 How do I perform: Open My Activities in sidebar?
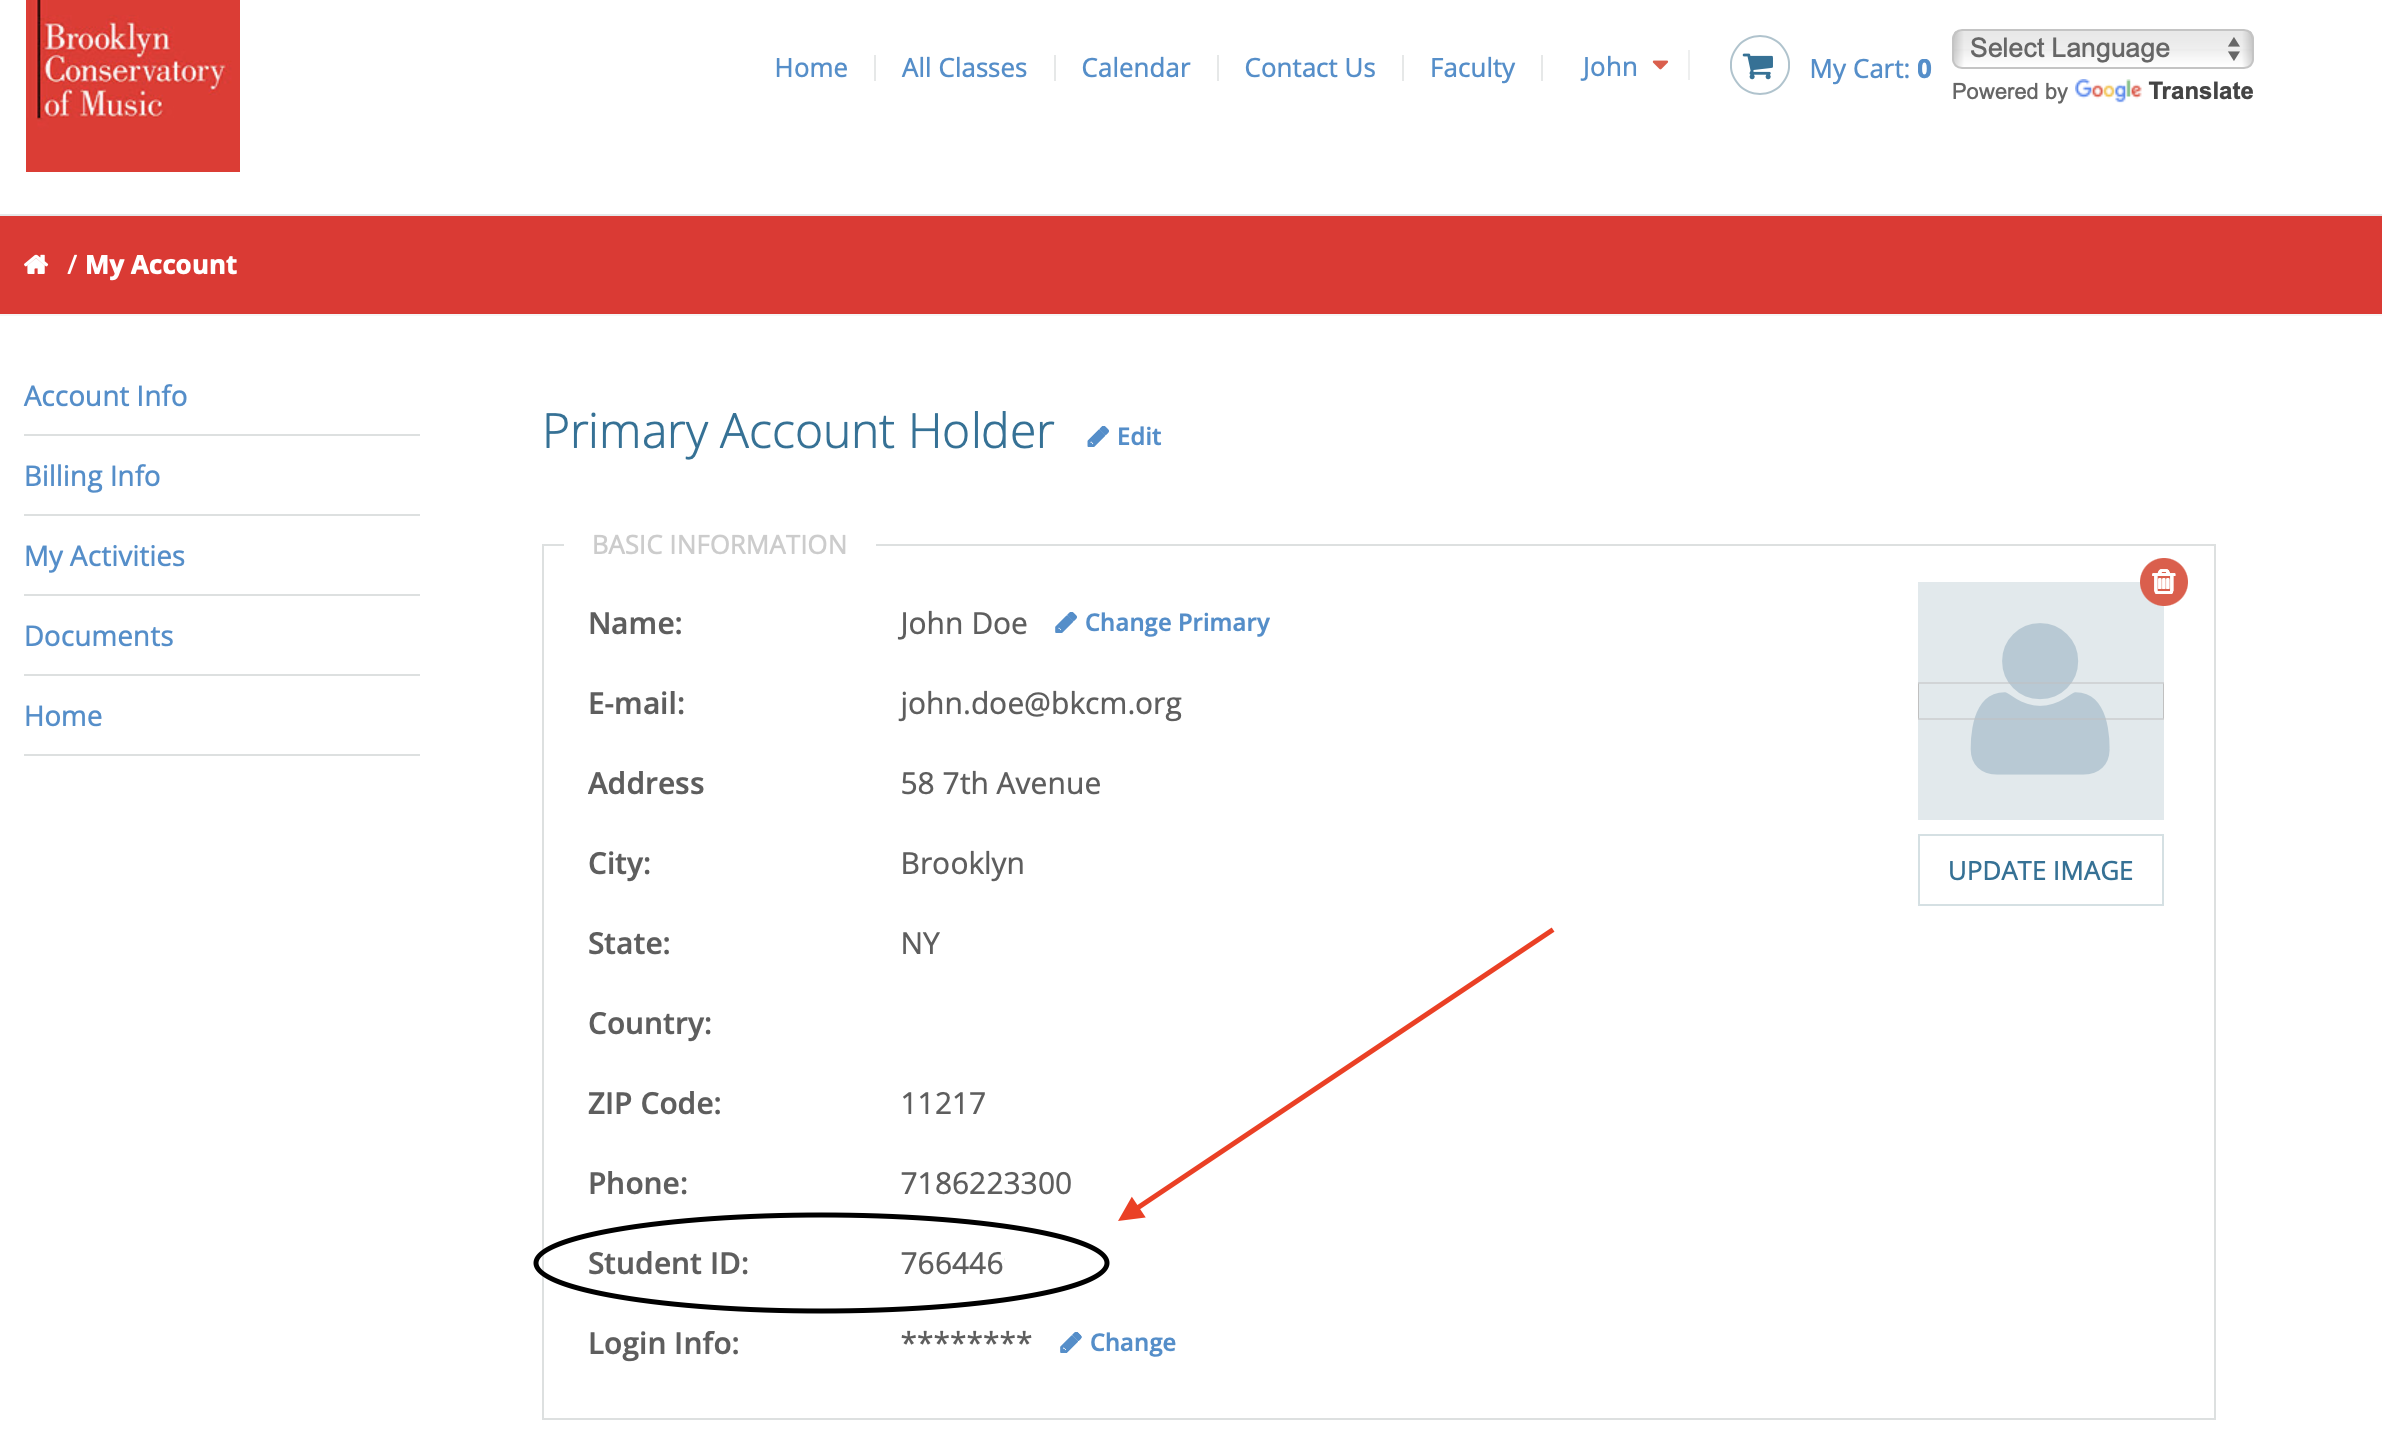104,556
